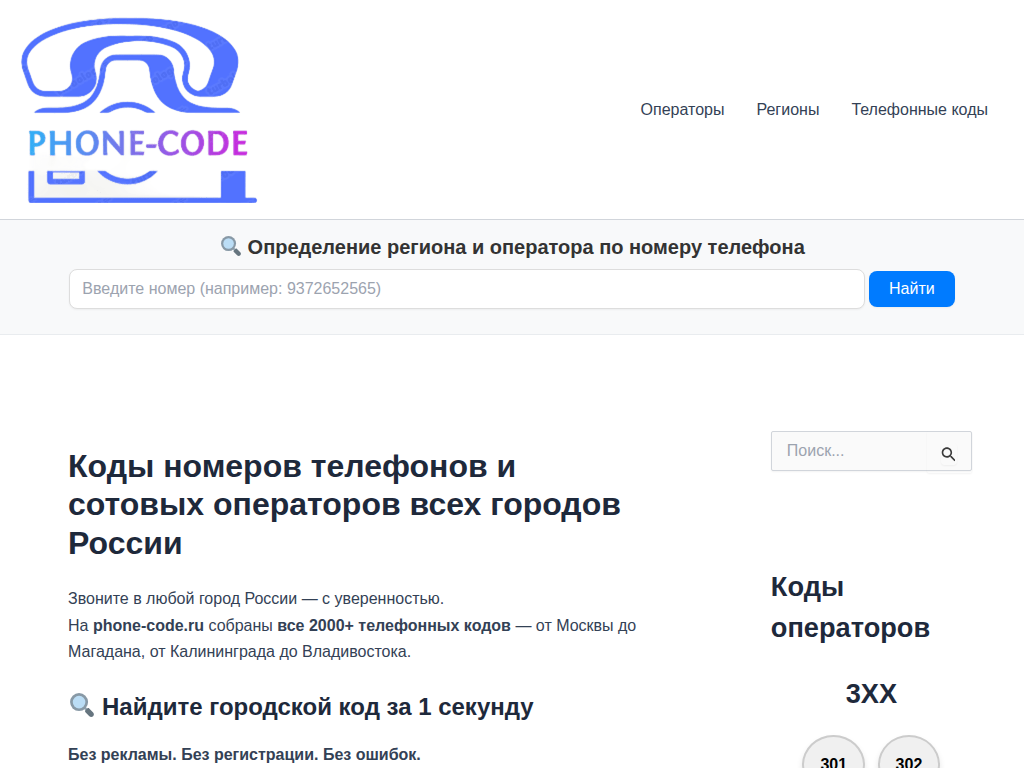Image resolution: width=1024 pixels, height=768 pixels.
Task: Click inside the Поиск sidebar search box
Action: tap(850, 451)
